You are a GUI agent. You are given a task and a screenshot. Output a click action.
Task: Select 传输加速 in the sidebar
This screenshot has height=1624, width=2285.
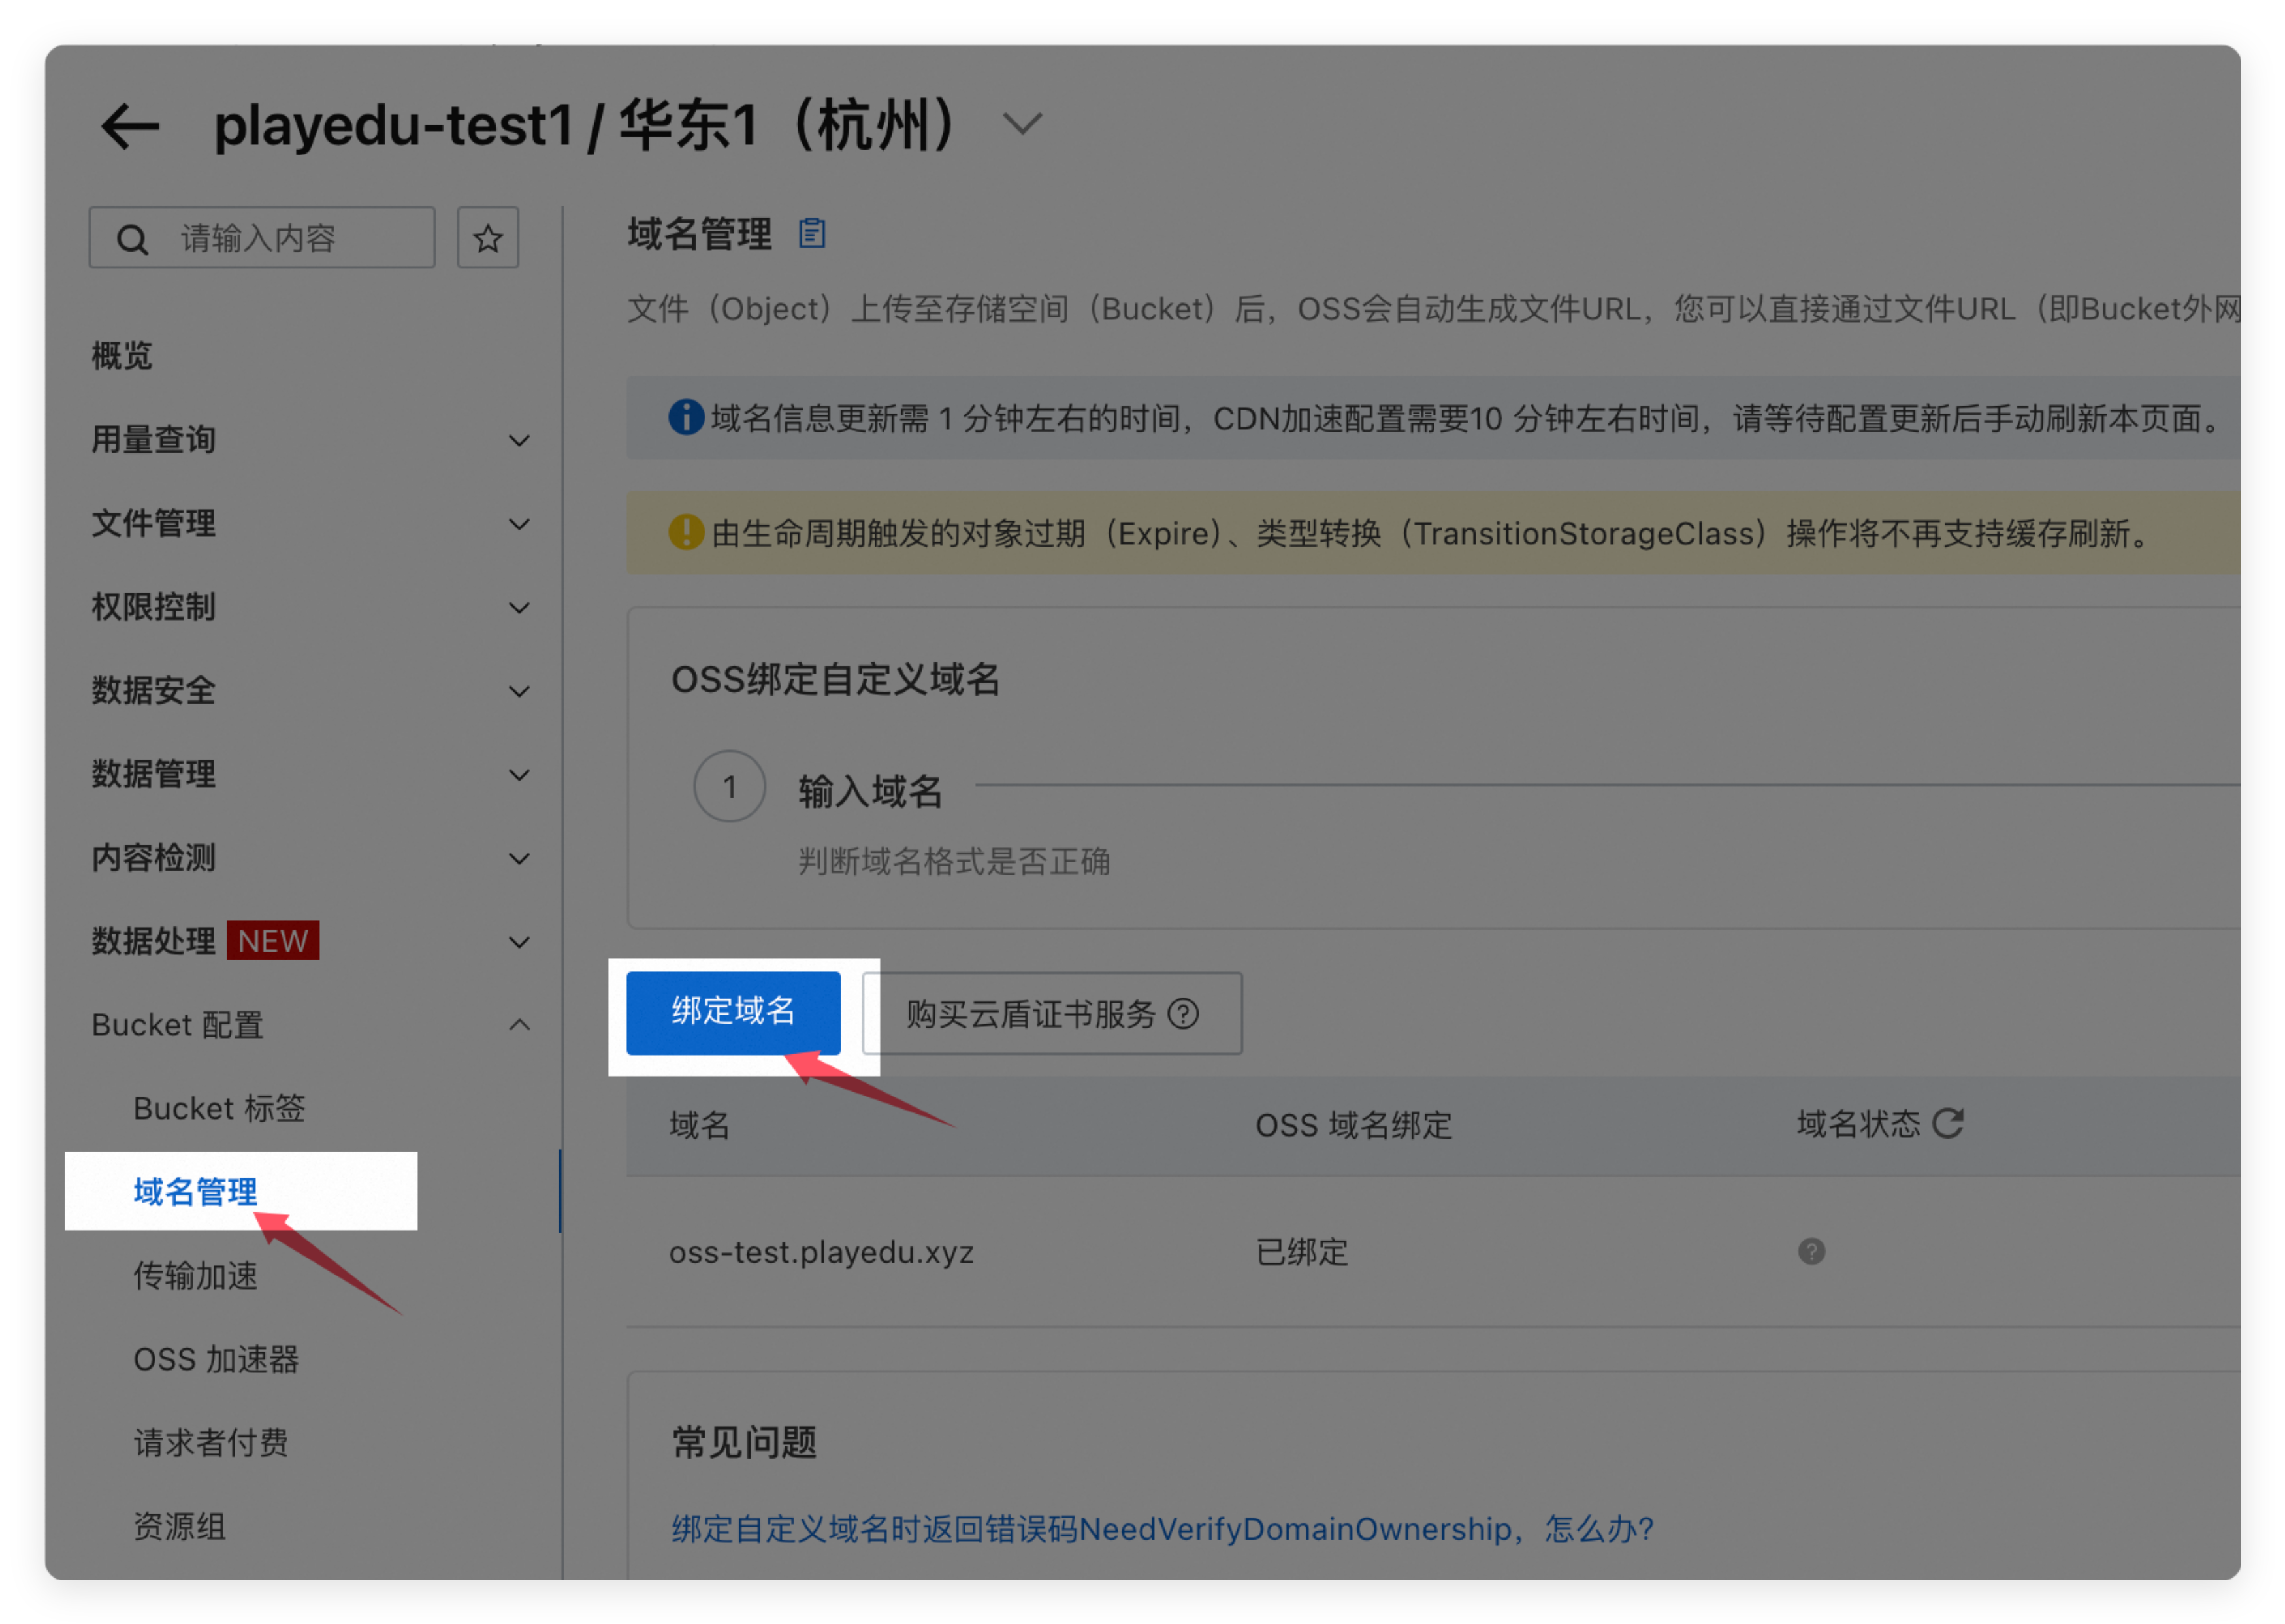click(196, 1275)
